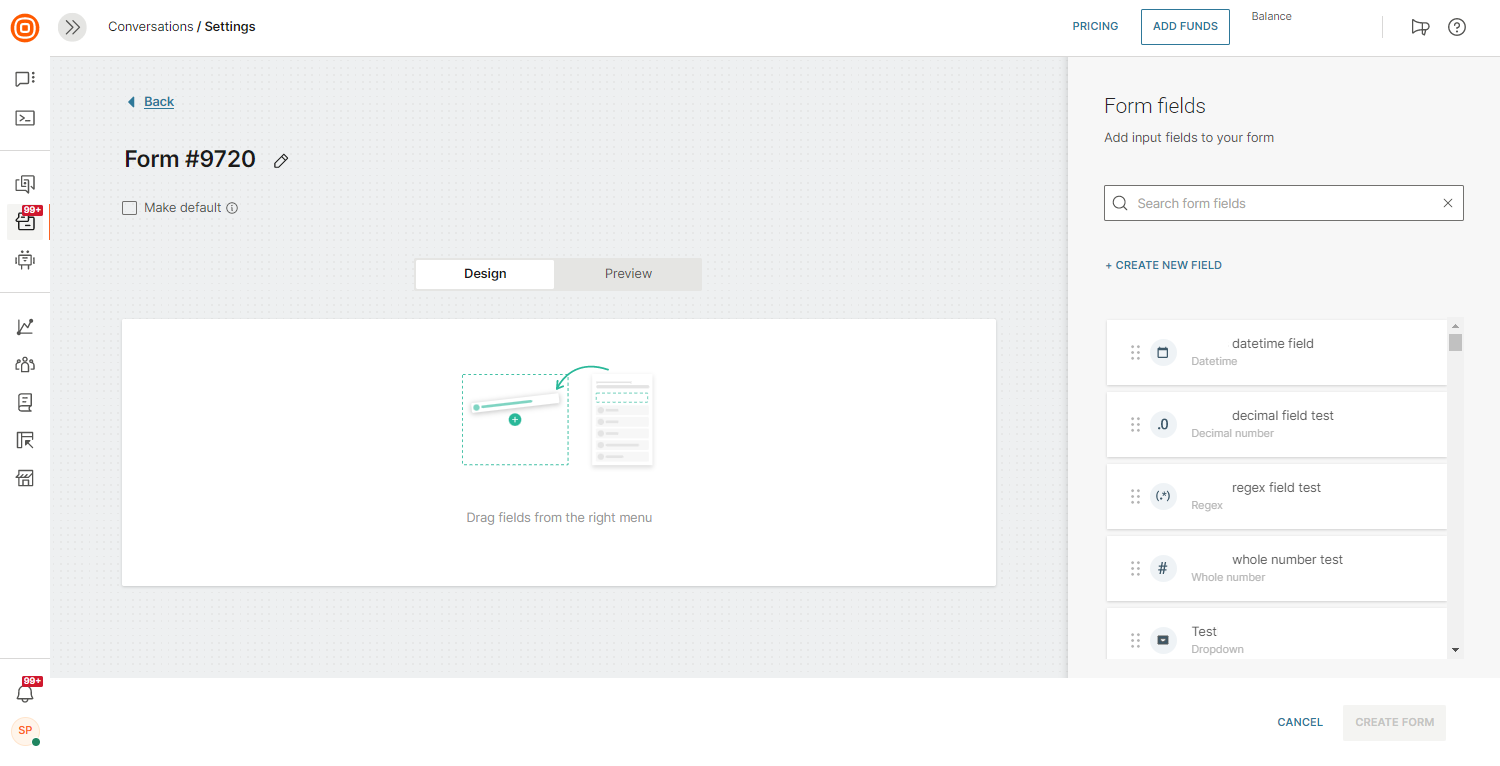Open the help question mark icon
1500x766 pixels.
pos(1457,27)
